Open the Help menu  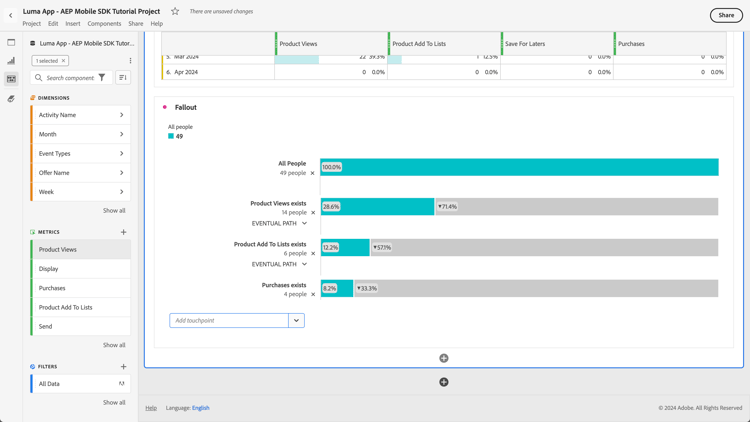(156, 23)
